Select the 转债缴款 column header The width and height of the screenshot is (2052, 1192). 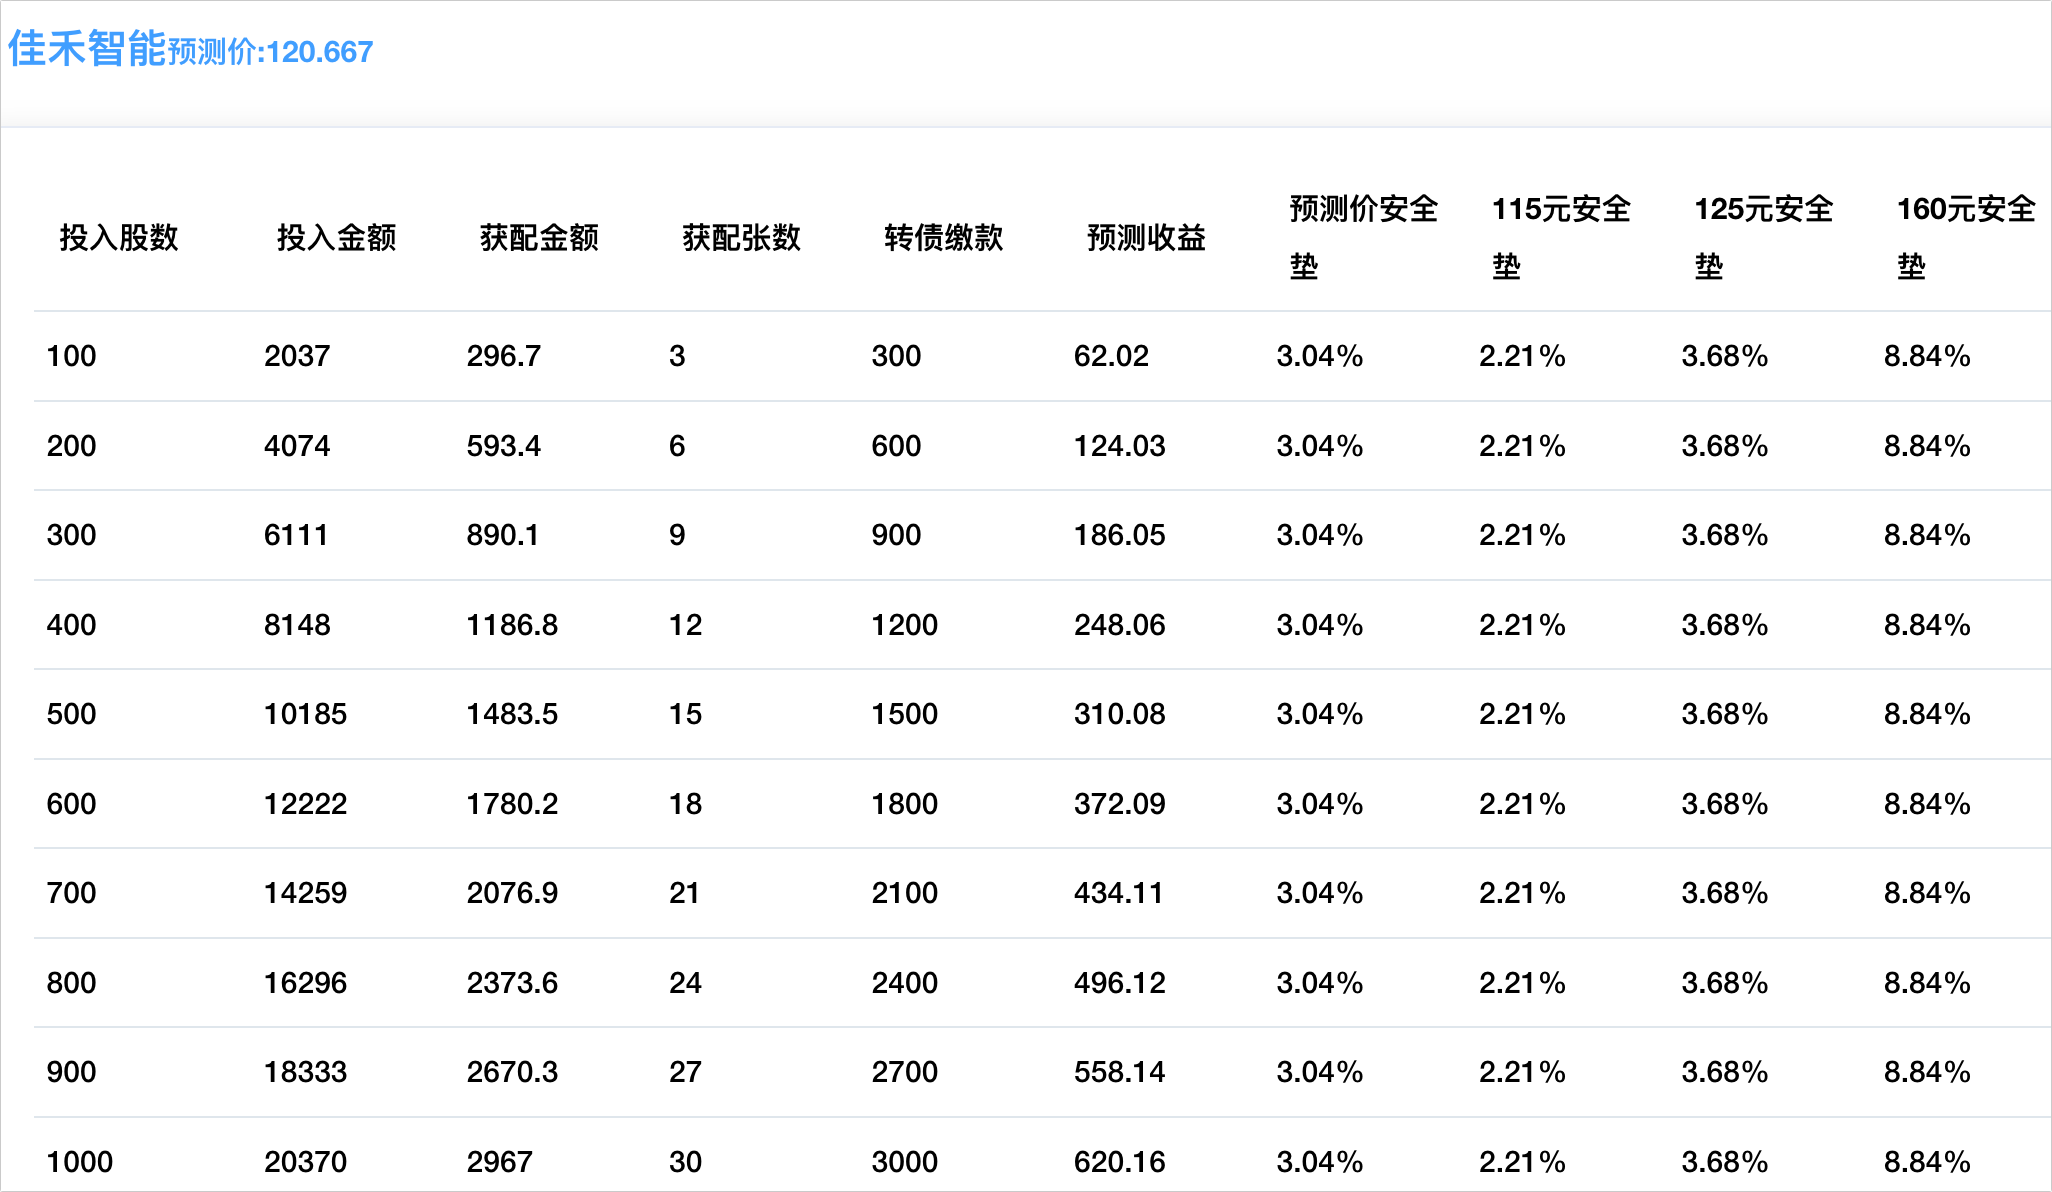point(943,238)
